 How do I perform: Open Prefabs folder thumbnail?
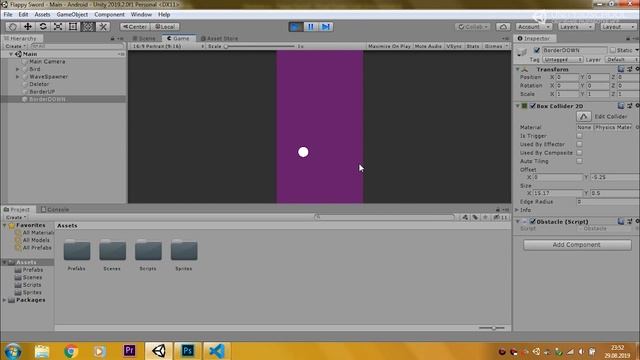point(77,250)
